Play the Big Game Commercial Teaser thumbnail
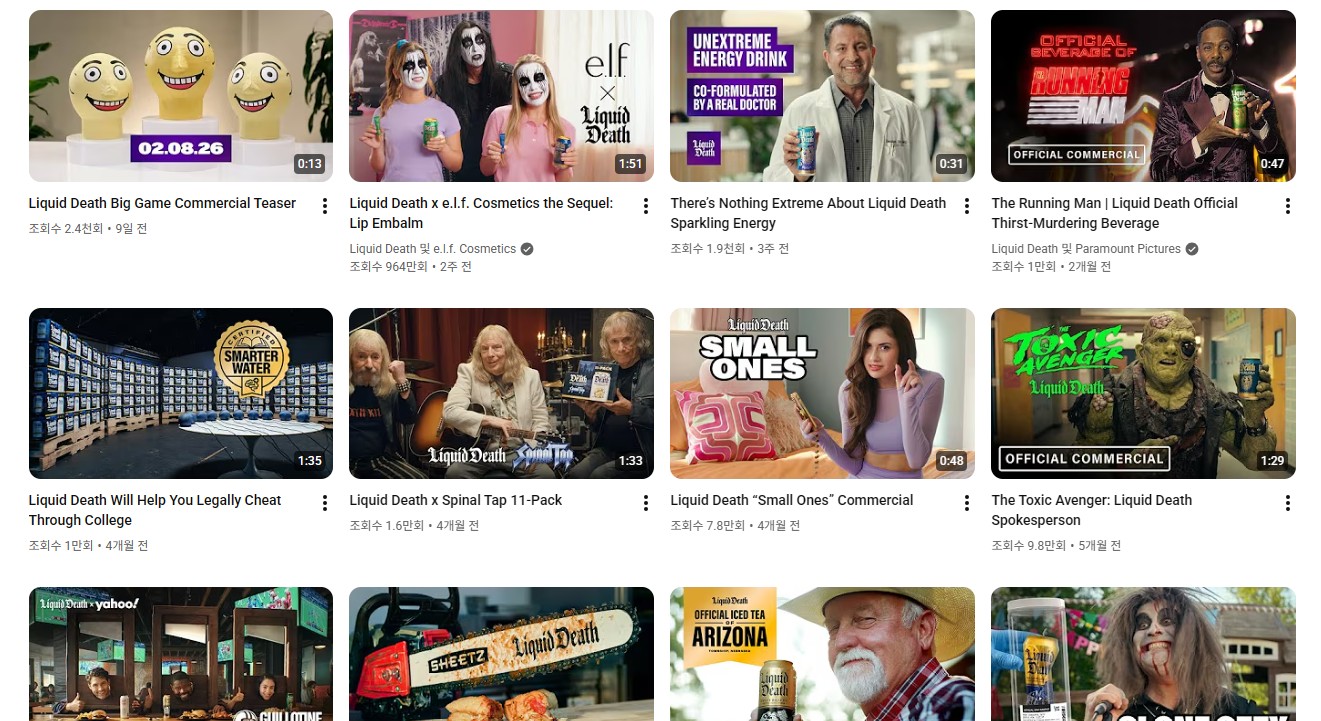Viewport: 1321px width, 721px height. (x=180, y=96)
